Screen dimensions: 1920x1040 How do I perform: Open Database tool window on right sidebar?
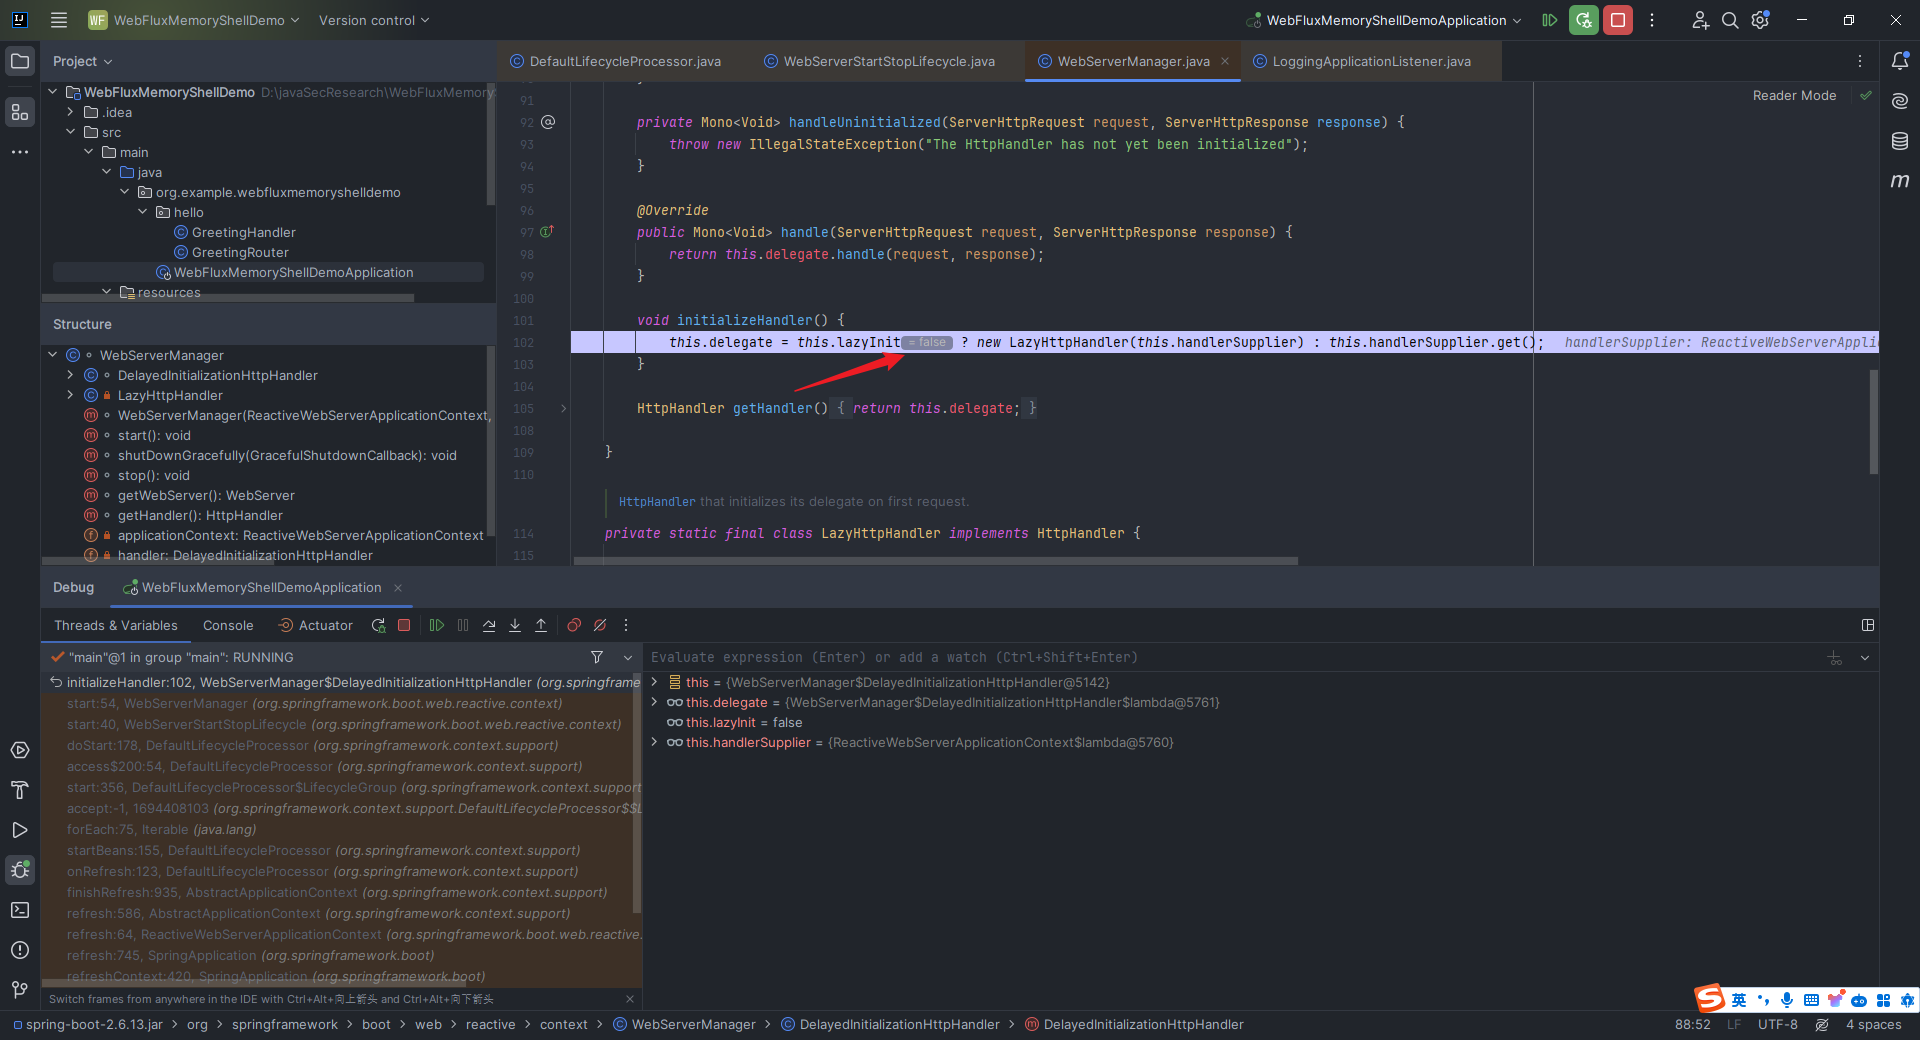[1900, 141]
